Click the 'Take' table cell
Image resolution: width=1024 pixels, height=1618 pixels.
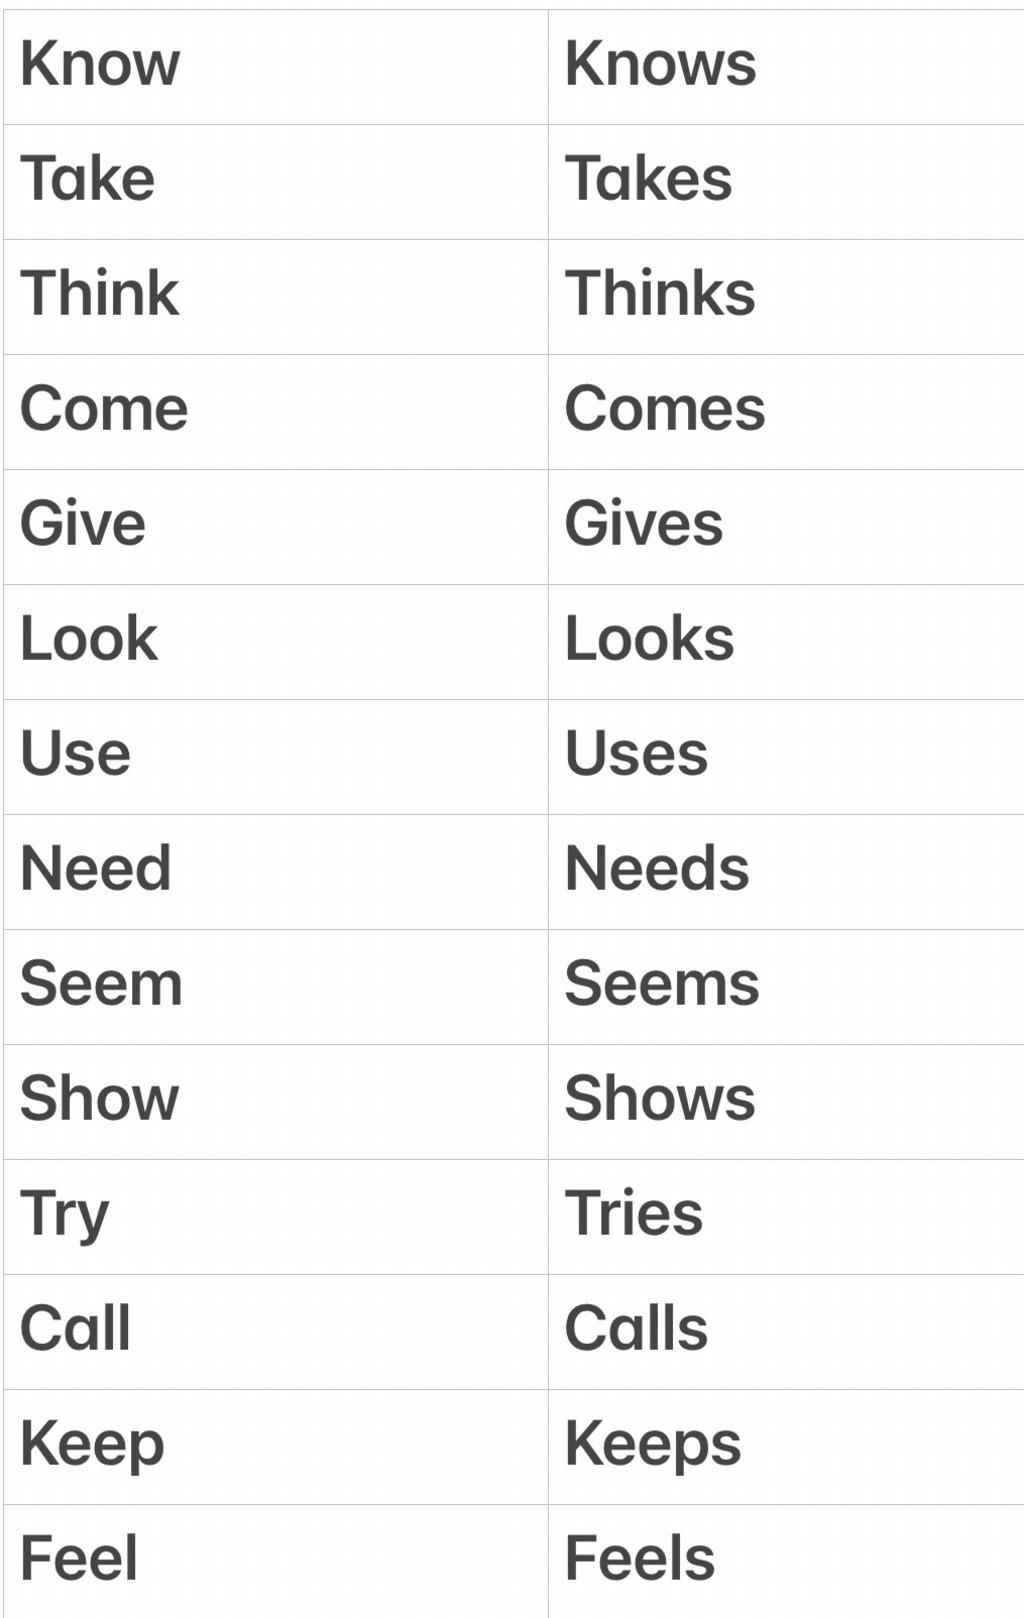(x=276, y=182)
